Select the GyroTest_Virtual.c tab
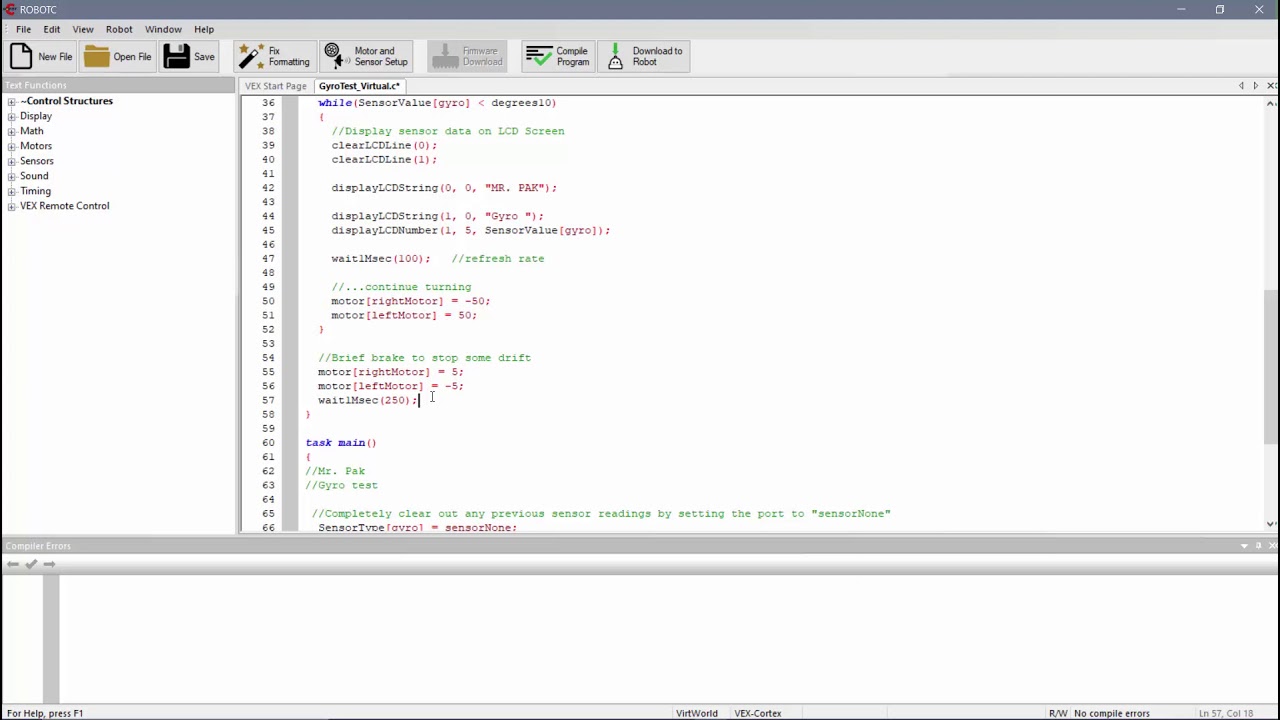This screenshot has height=720, width=1280. pos(359,86)
